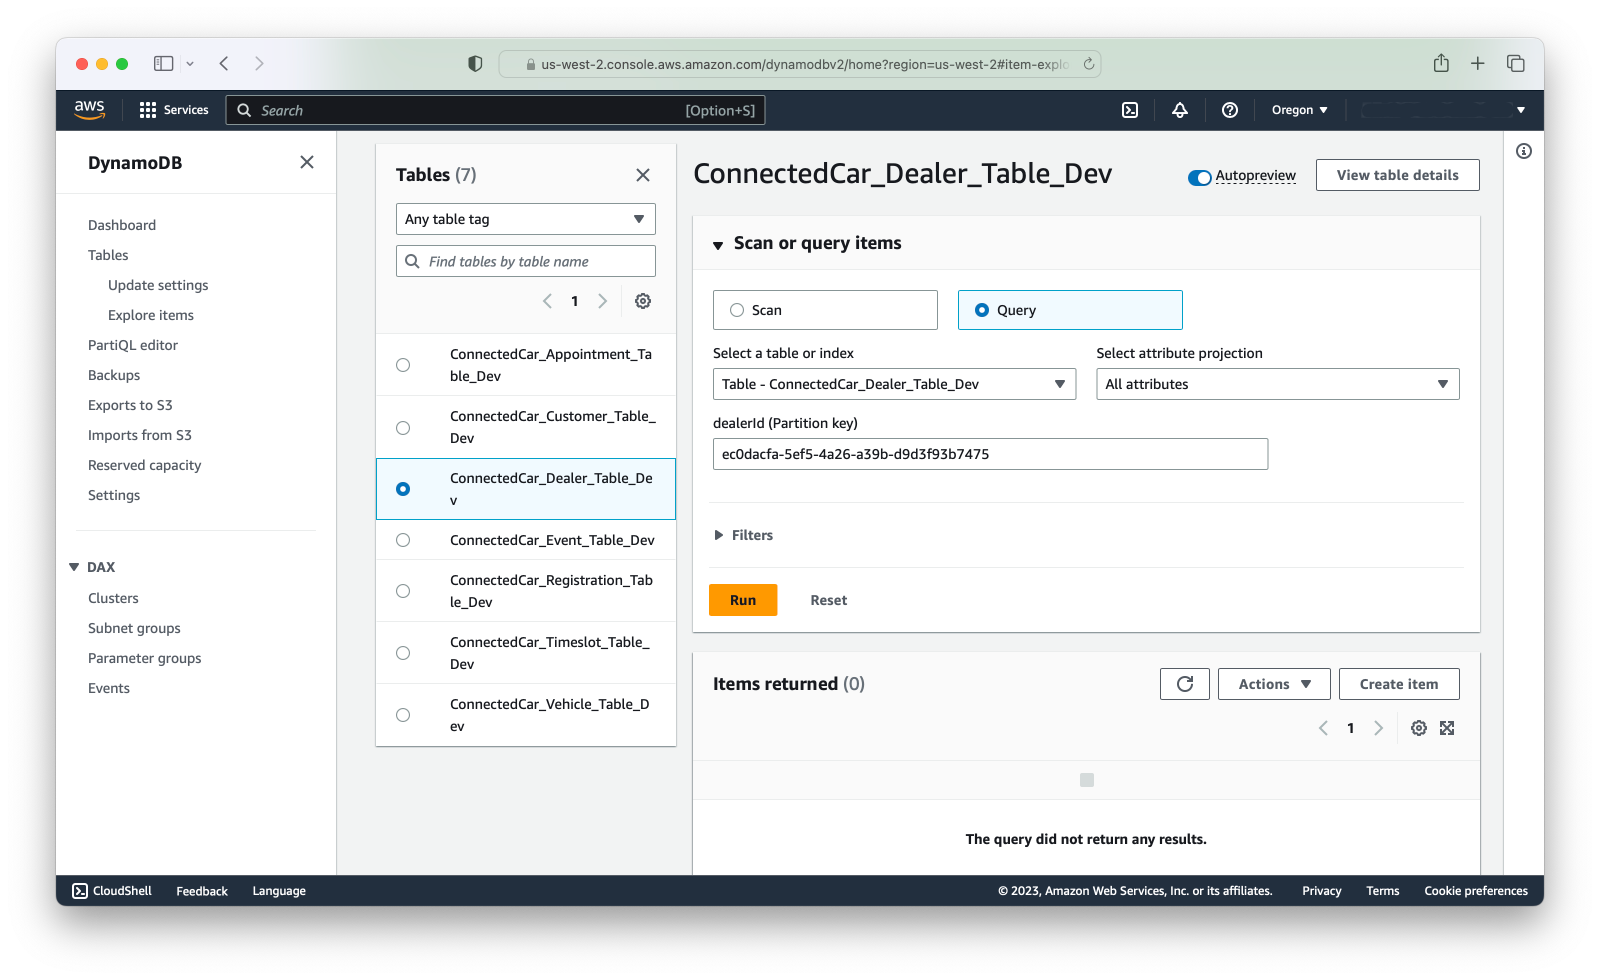
Task: Click View table details
Action: (x=1398, y=175)
